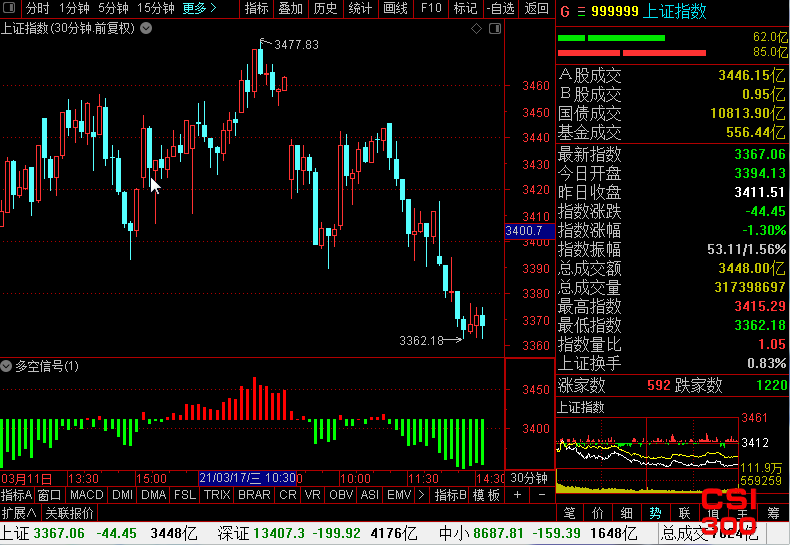Switch indicator to MACD
Image resolution: width=790 pixels, height=545 pixels.
coord(87,495)
